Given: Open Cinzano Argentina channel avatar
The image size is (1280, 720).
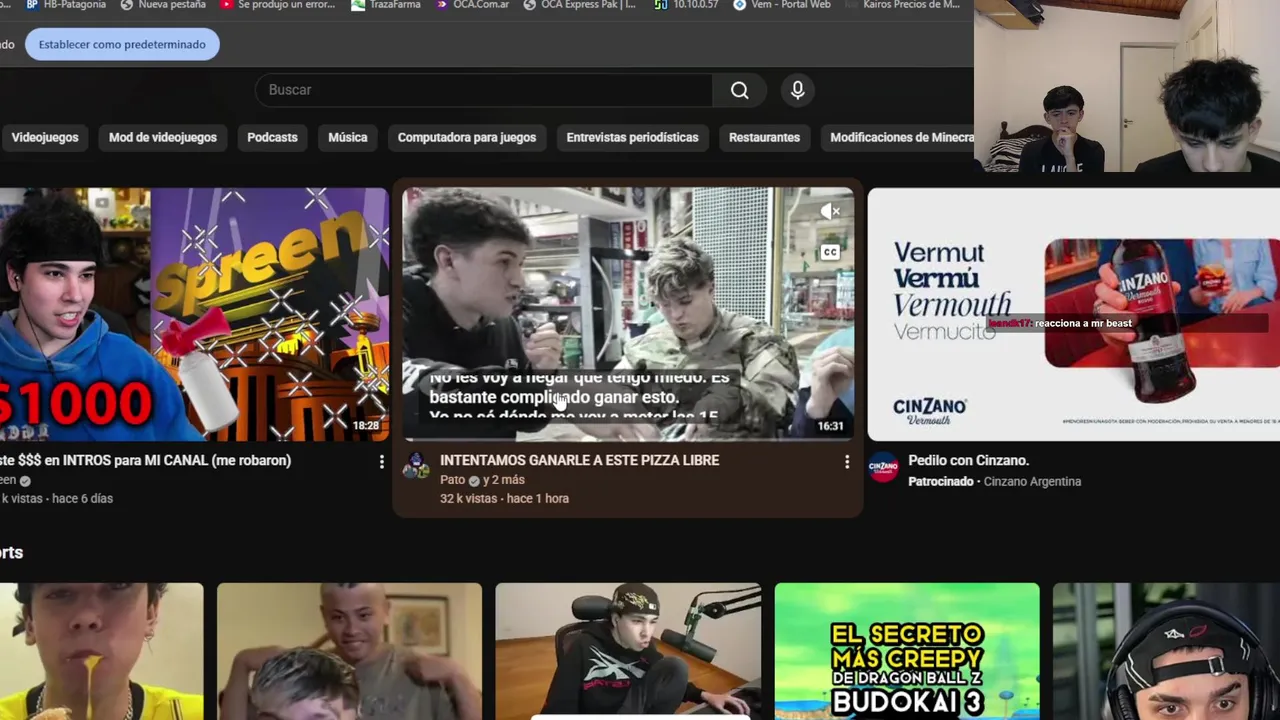Looking at the screenshot, I should [x=883, y=467].
